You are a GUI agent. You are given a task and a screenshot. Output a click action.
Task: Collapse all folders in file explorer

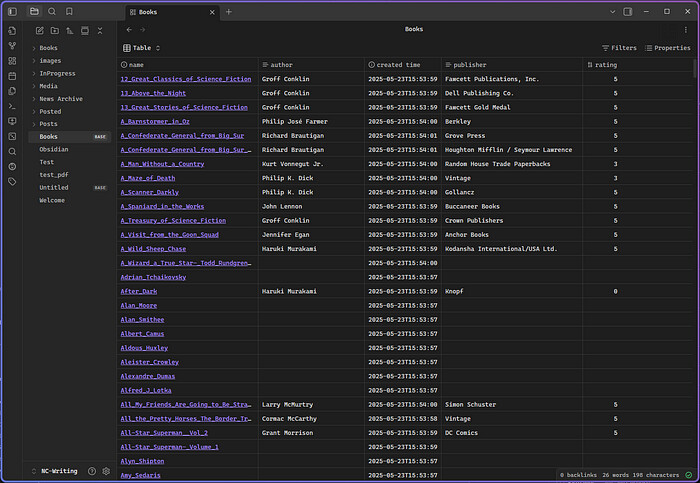tap(101, 30)
